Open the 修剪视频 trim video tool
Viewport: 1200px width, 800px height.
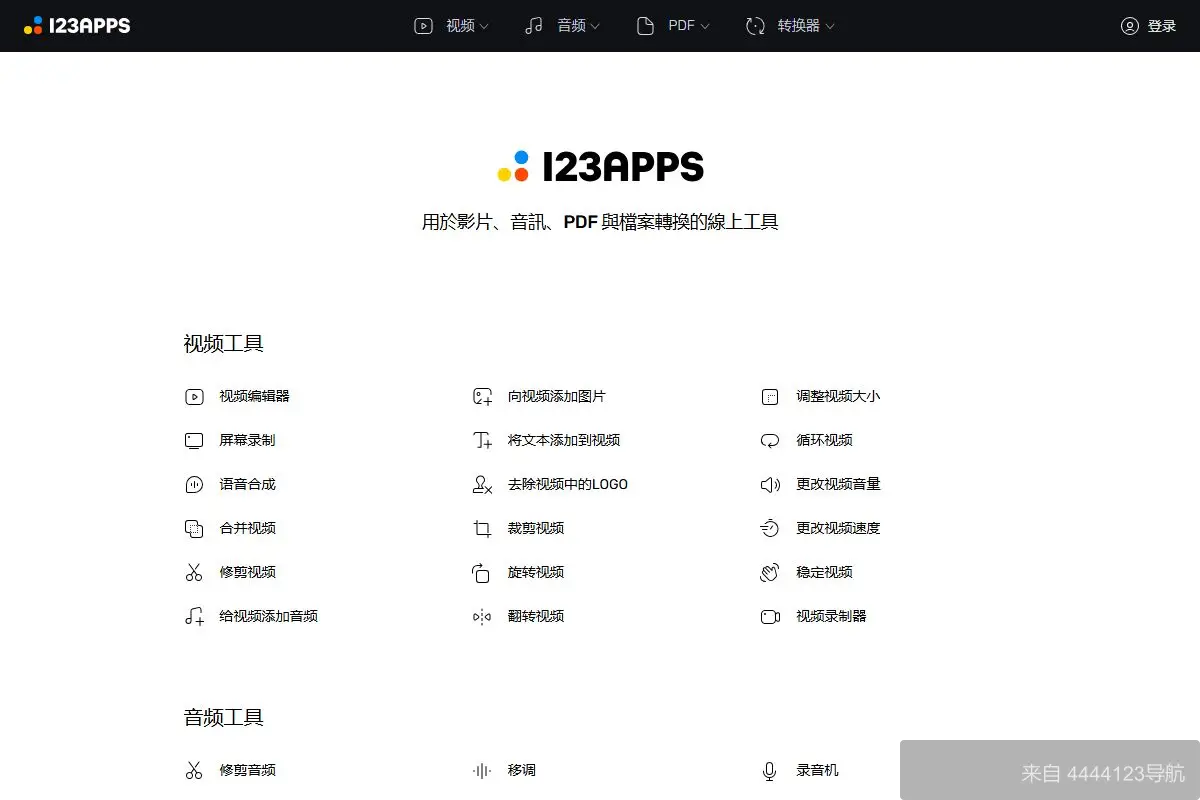[x=246, y=572]
